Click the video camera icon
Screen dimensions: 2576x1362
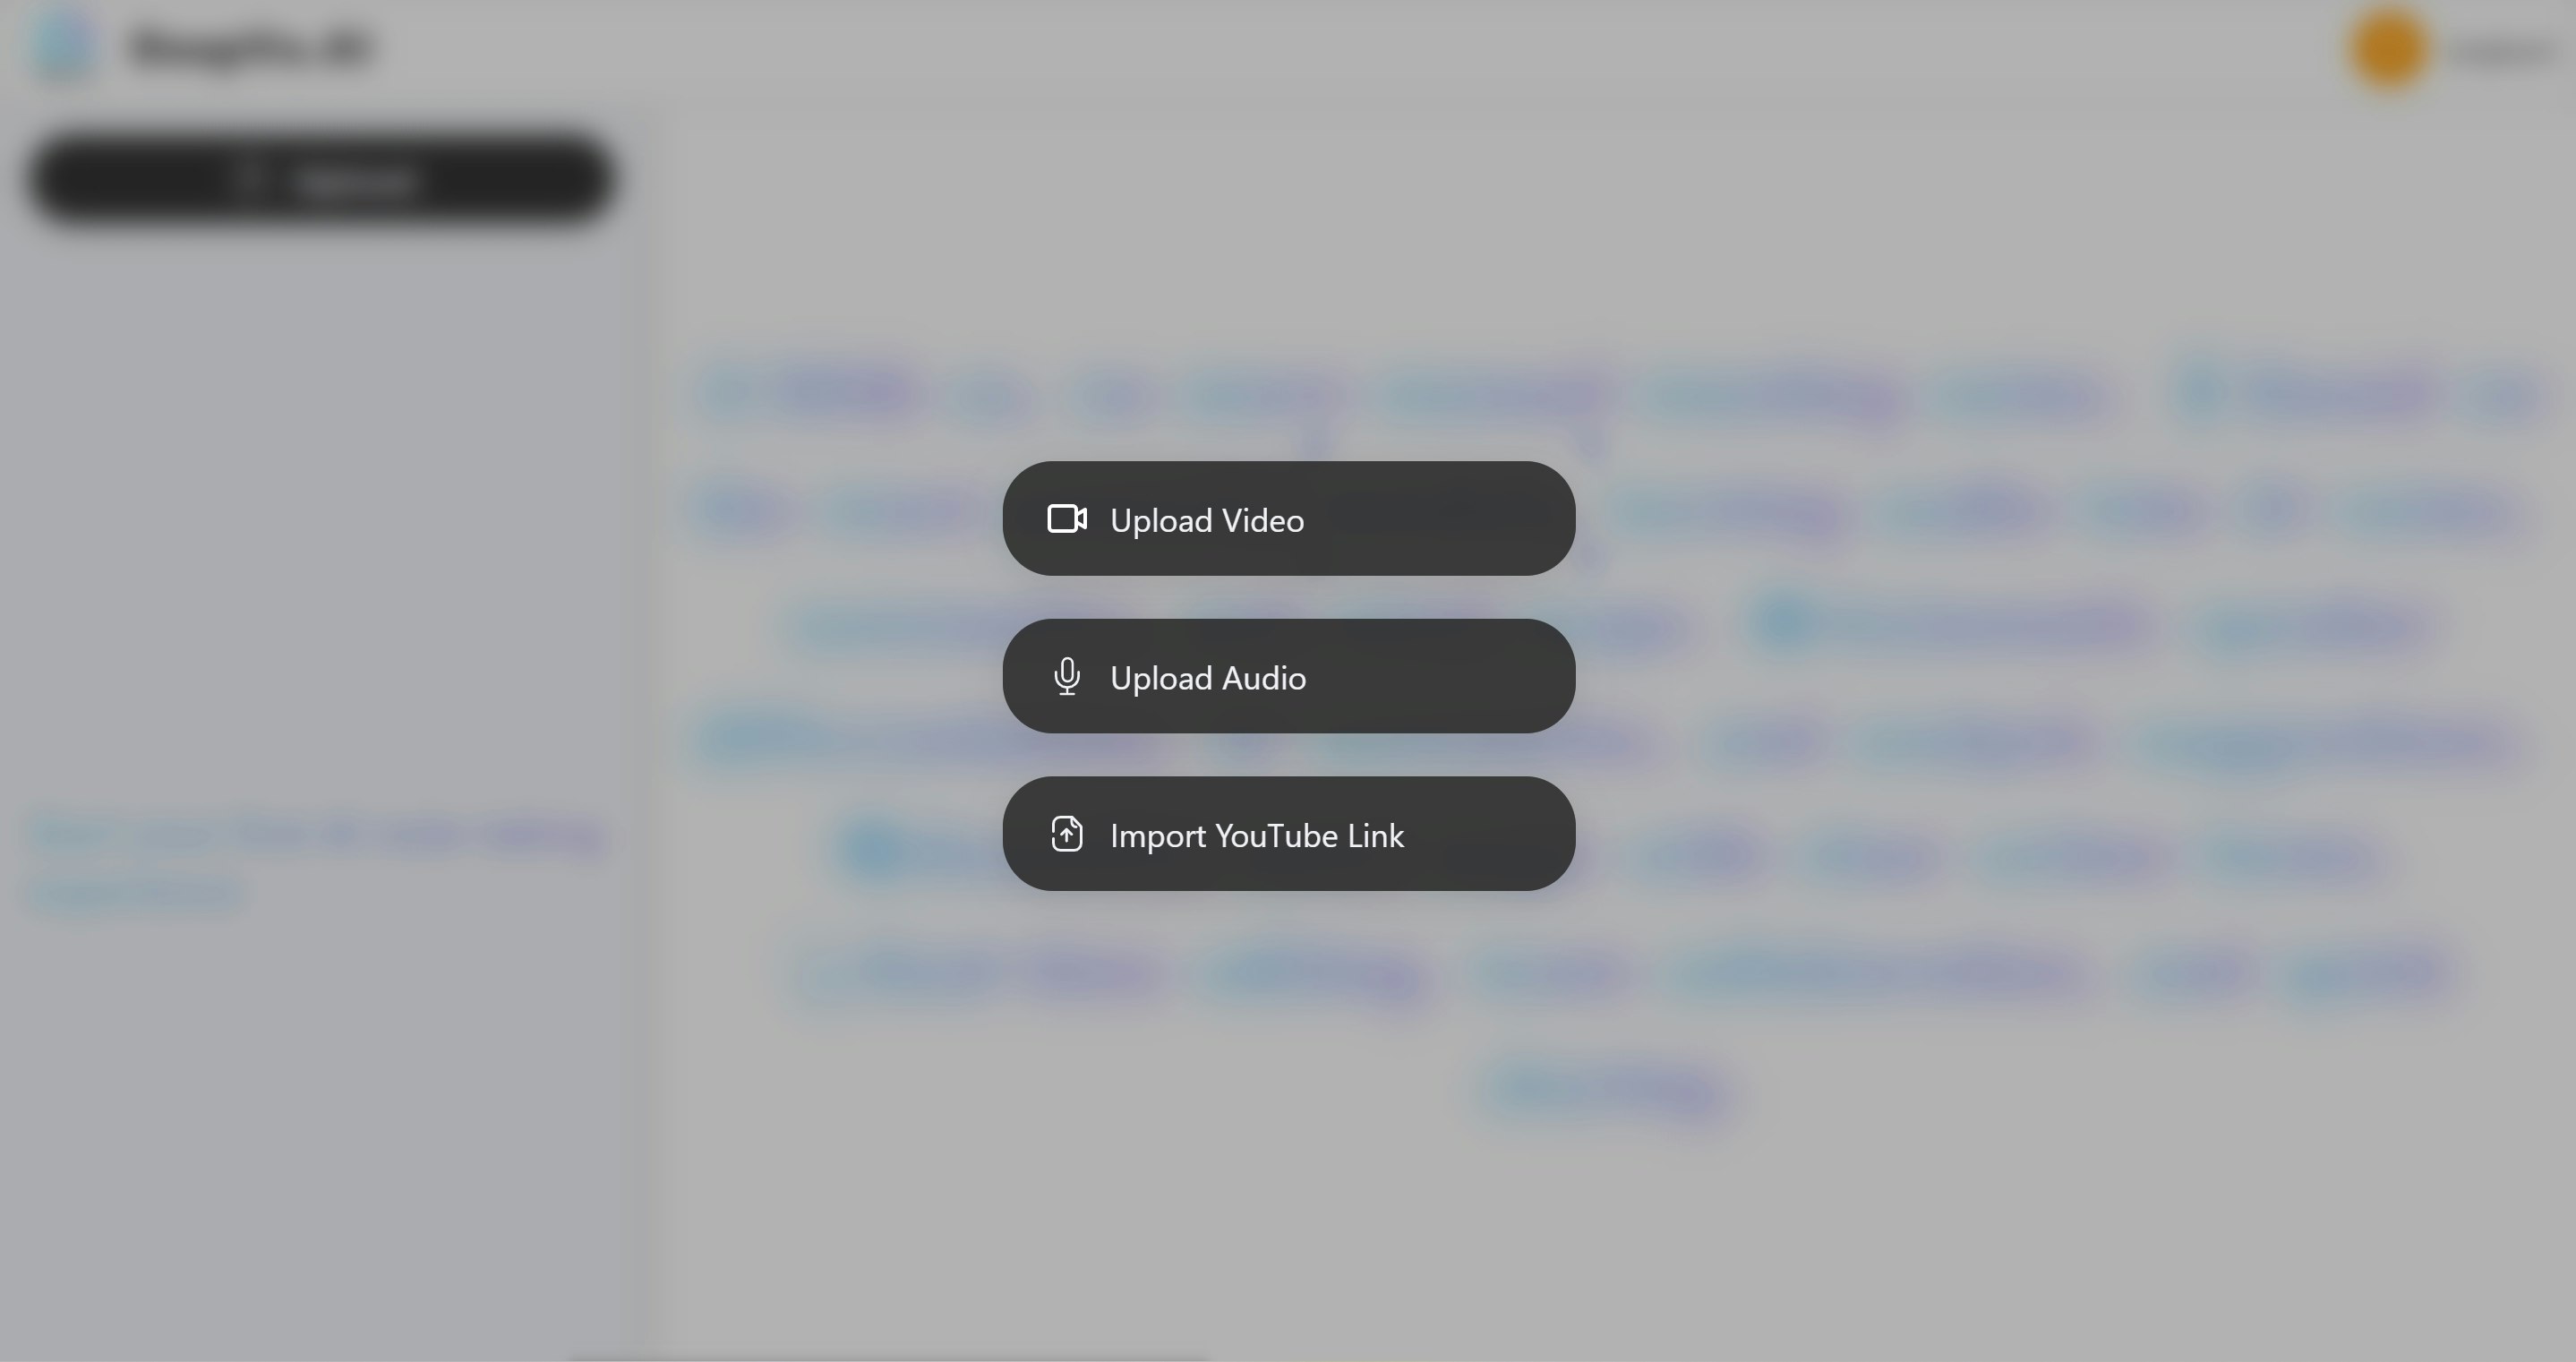point(1067,519)
